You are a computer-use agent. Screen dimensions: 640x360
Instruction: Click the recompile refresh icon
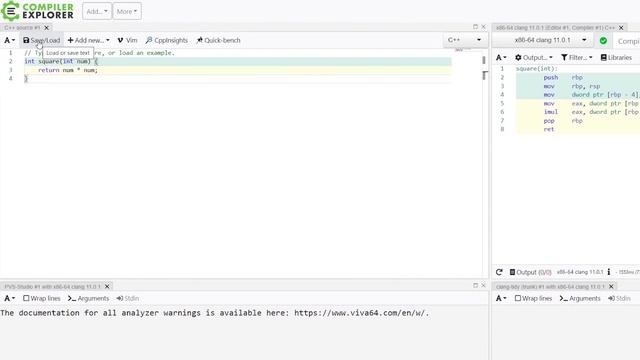point(499,272)
